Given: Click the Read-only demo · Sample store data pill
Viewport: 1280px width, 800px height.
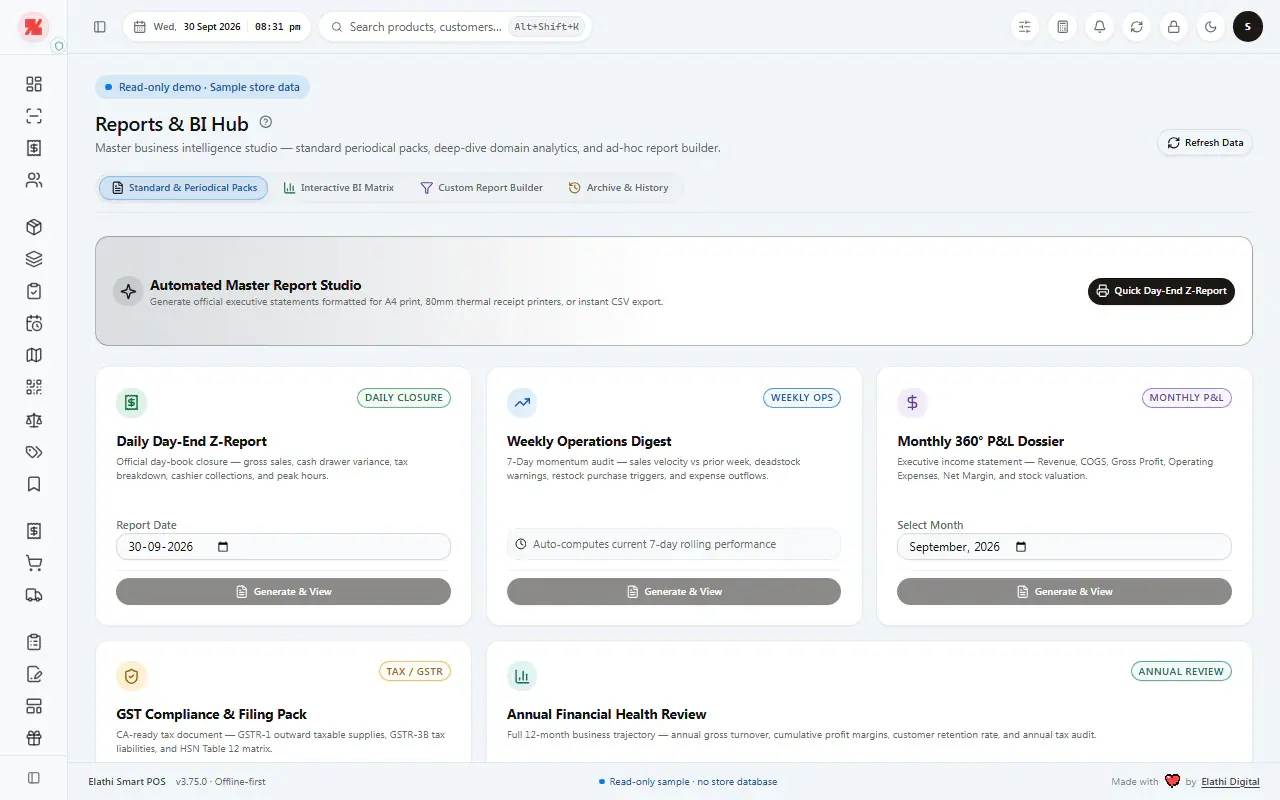Looking at the screenshot, I should tap(203, 87).
